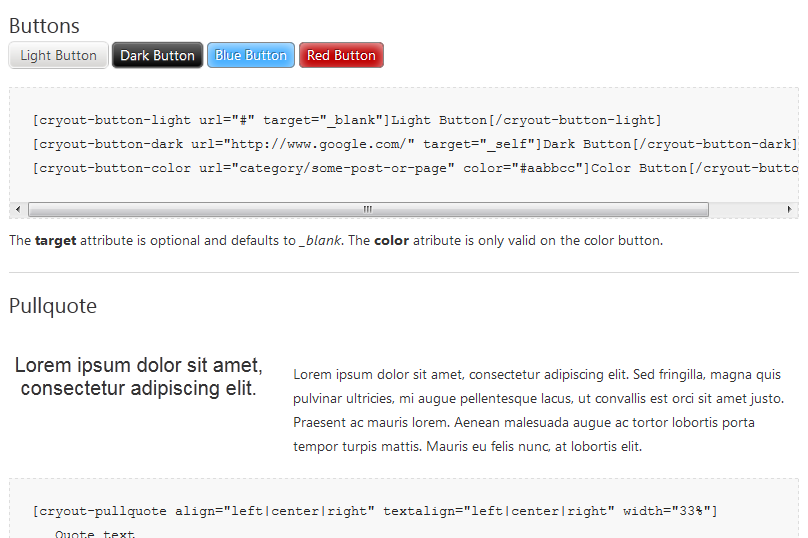
Task: Click the Light Button
Action: 58,55
